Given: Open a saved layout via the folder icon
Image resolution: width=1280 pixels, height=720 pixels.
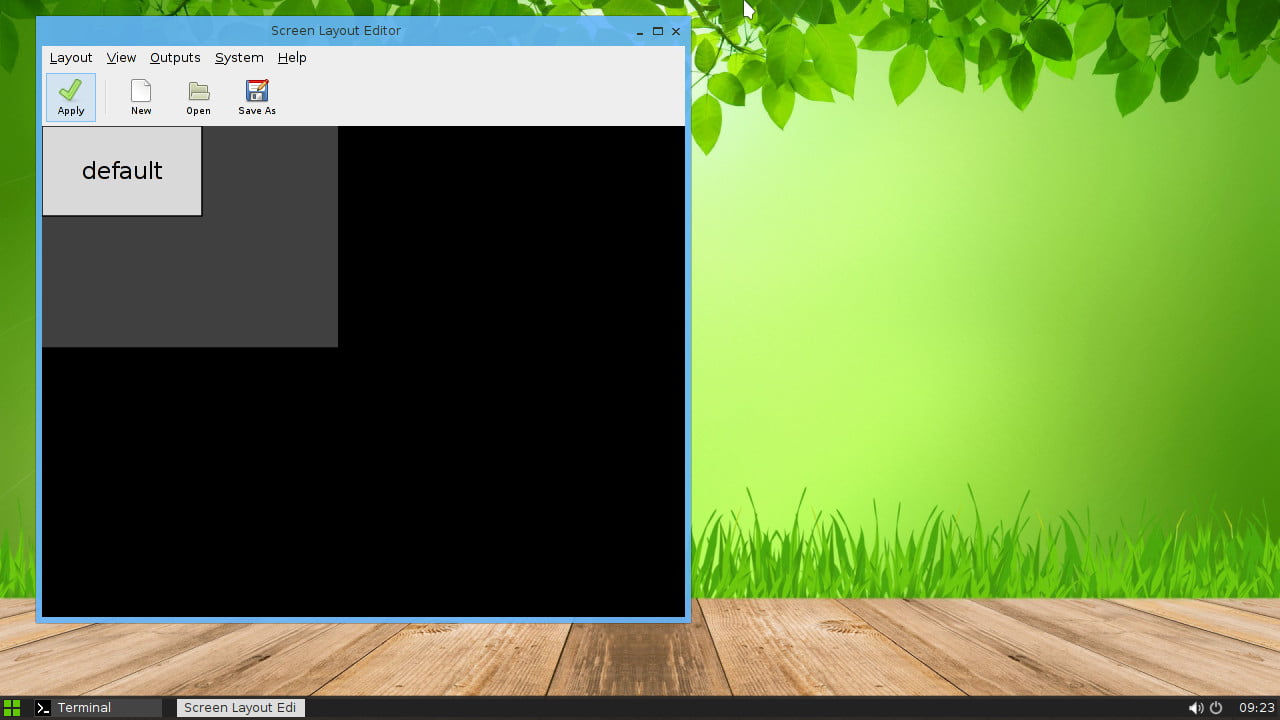Looking at the screenshot, I should 198,97.
